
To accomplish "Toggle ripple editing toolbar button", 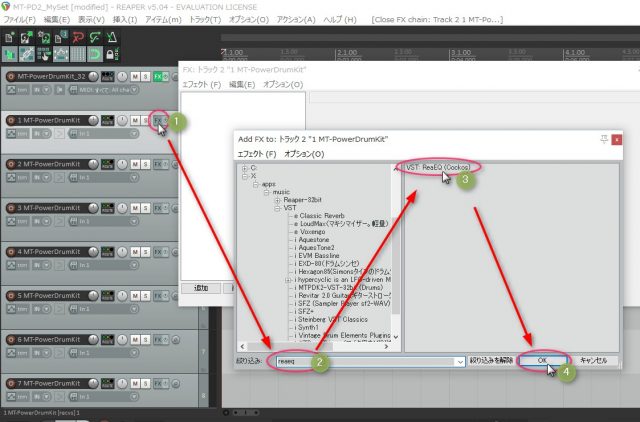I will tap(44, 54).
